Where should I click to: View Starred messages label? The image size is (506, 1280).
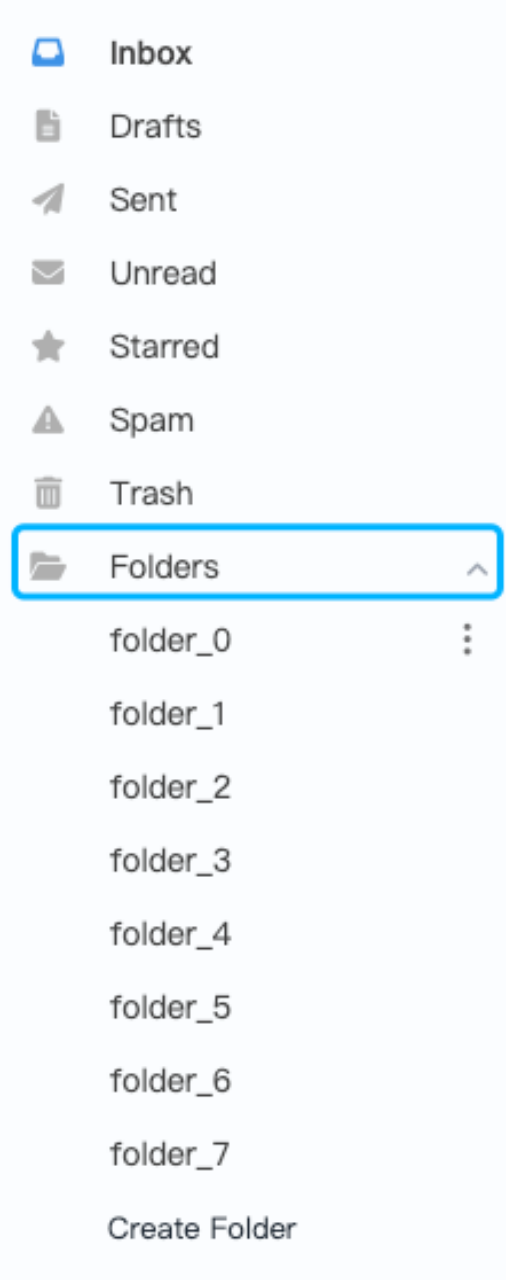point(164,347)
